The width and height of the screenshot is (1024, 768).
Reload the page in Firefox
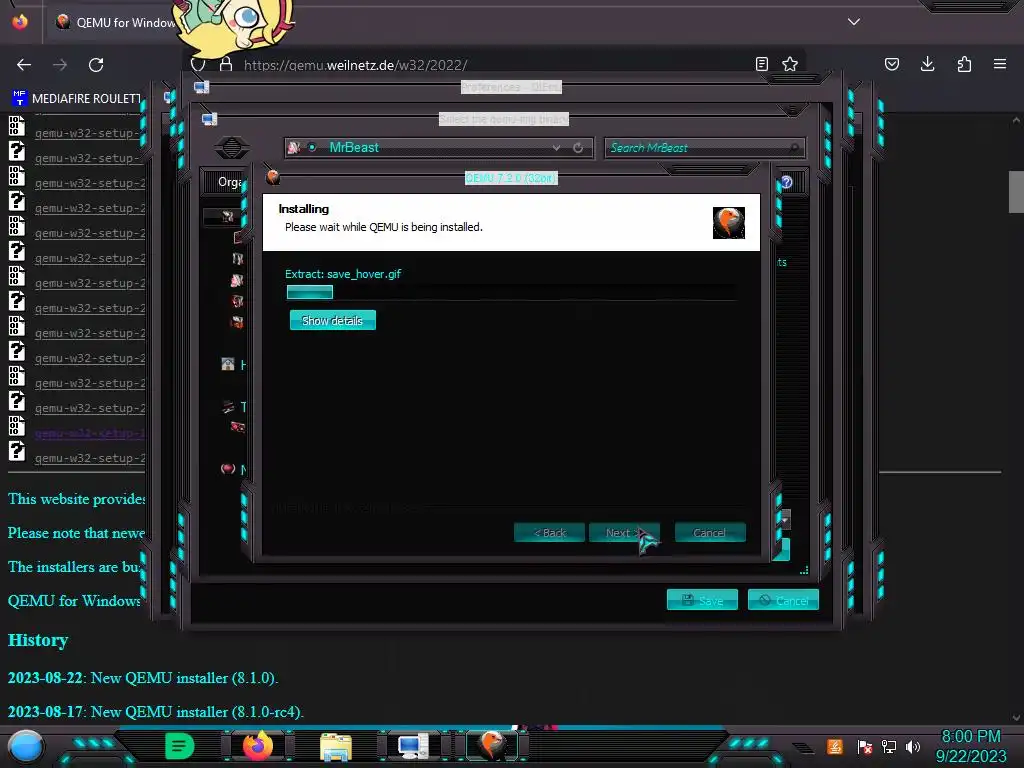(96, 65)
